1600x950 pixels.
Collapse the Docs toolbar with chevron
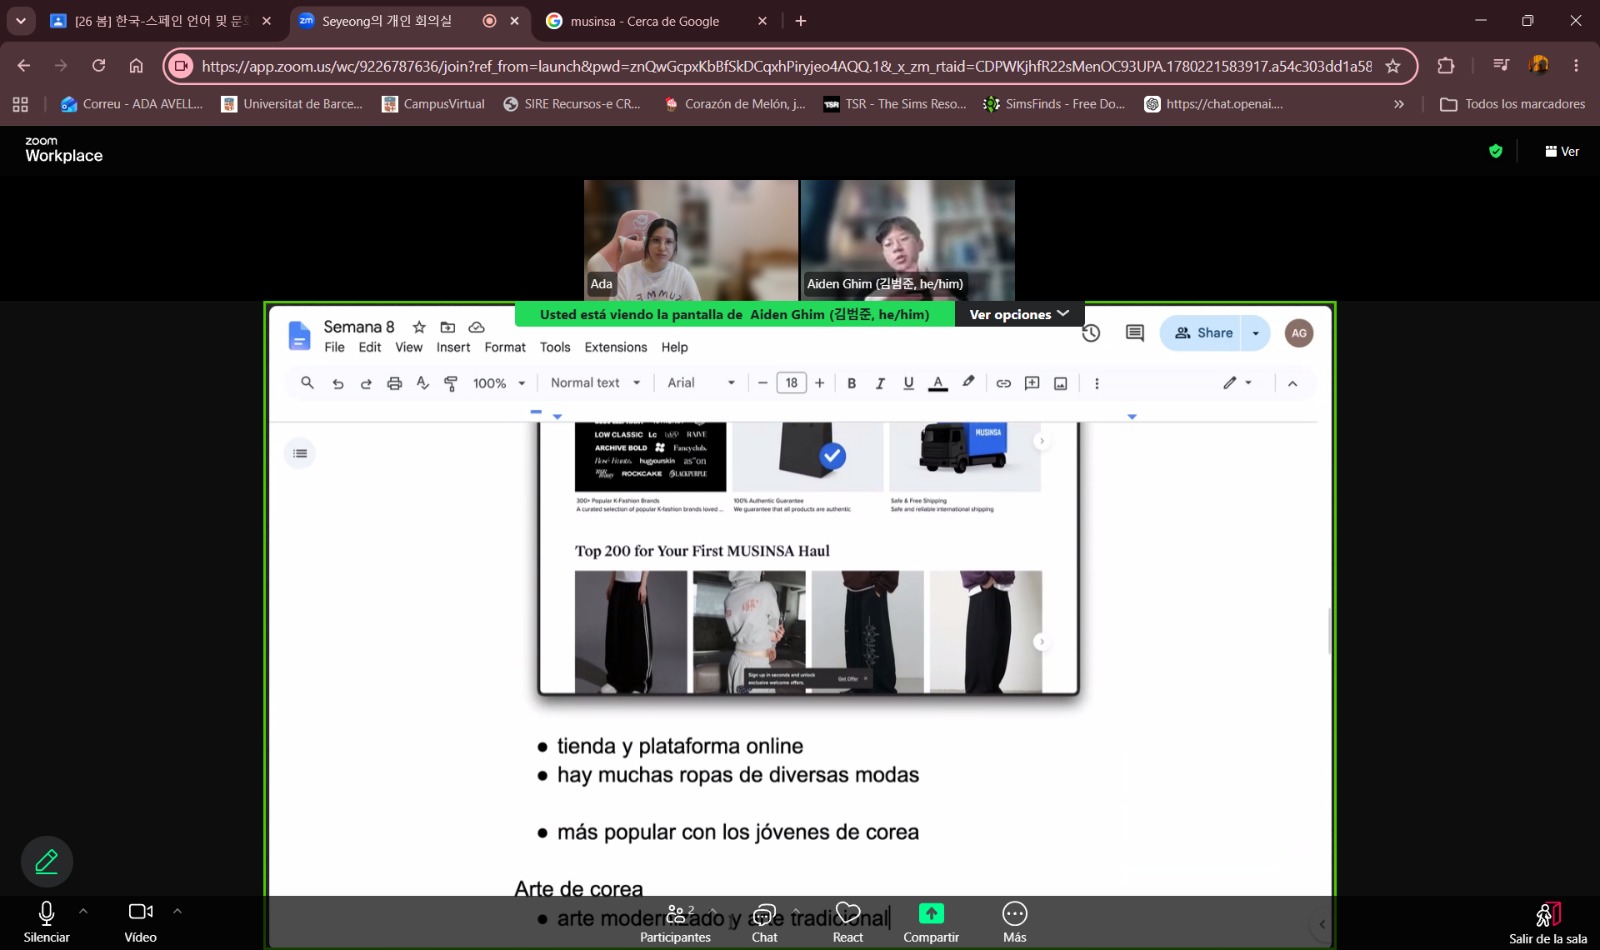click(x=1292, y=383)
